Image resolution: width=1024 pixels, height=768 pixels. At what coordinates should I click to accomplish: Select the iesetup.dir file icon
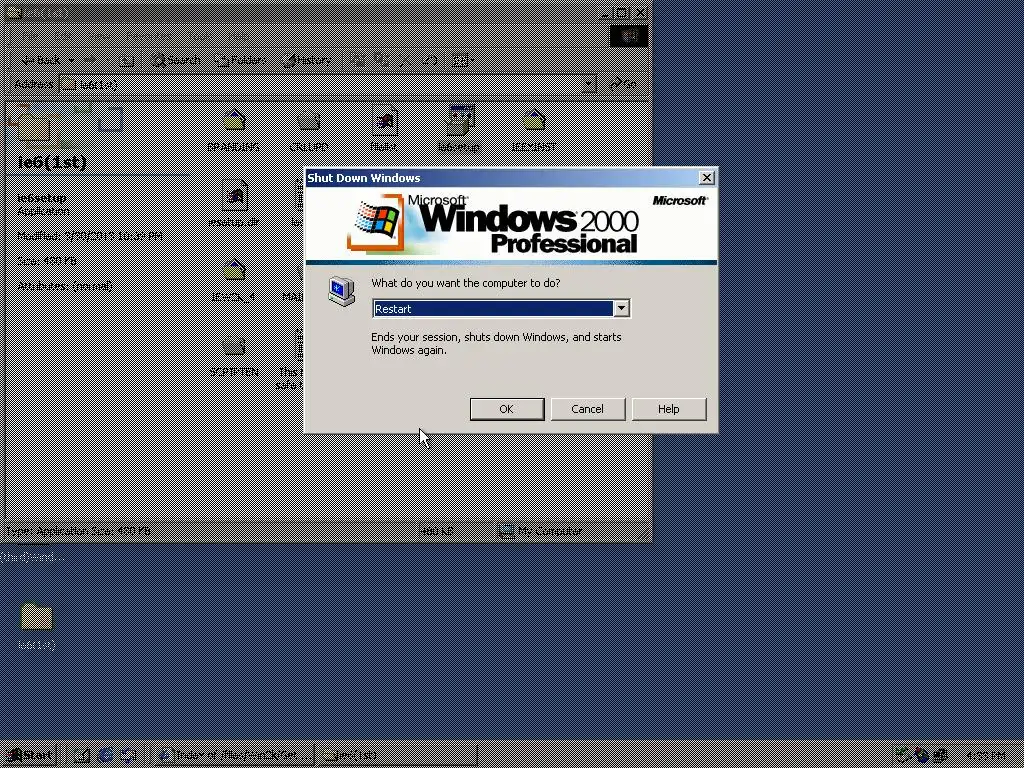[x=234, y=203]
